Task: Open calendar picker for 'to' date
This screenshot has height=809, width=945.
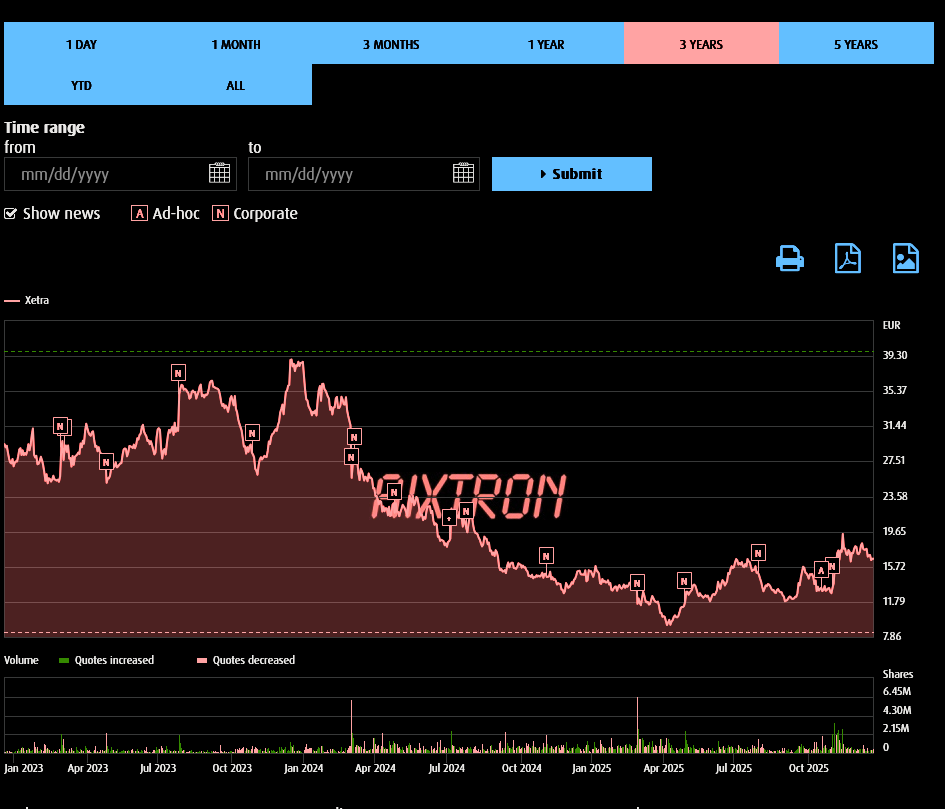Action: pyautogui.click(x=463, y=174)
